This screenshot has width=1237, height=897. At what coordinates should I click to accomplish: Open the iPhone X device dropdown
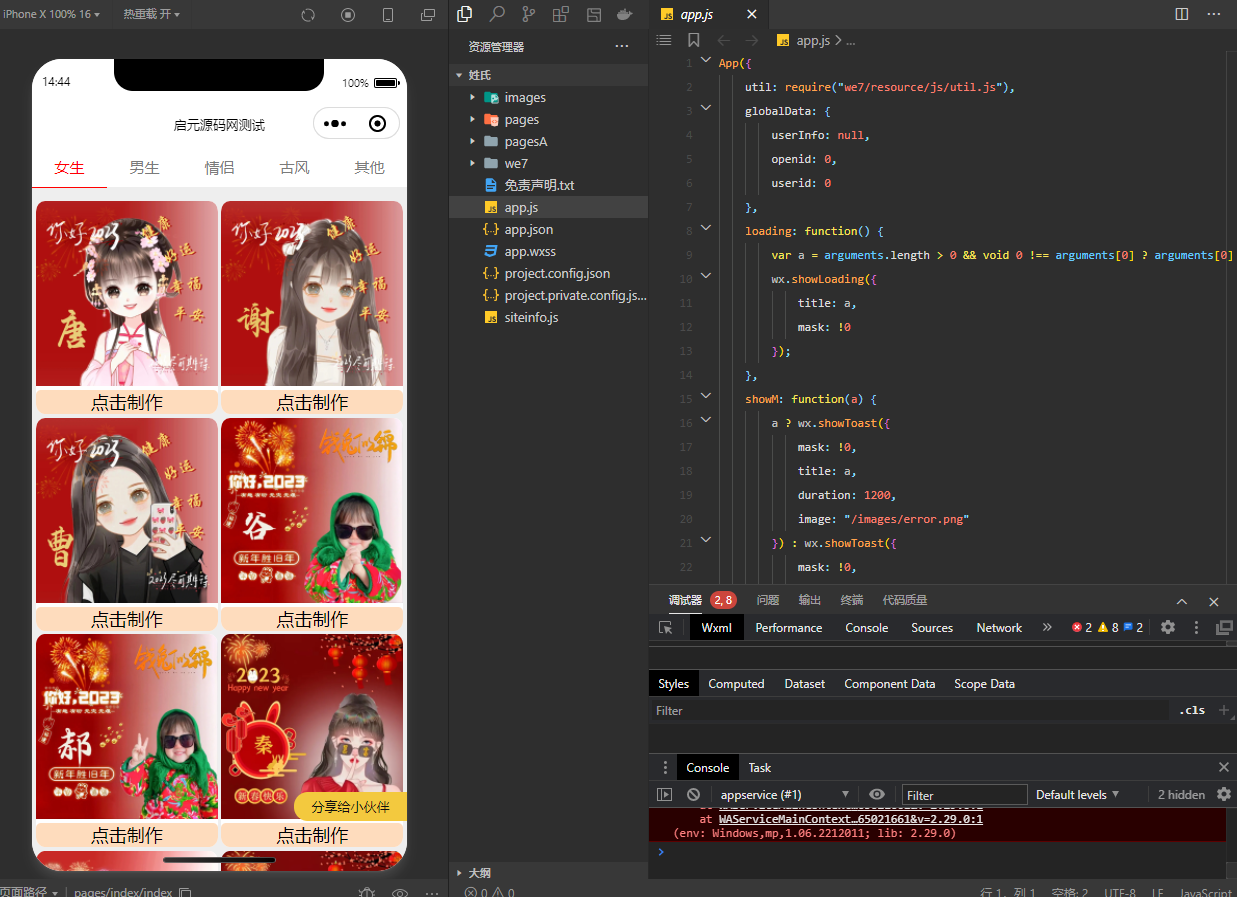coord(50,15)
